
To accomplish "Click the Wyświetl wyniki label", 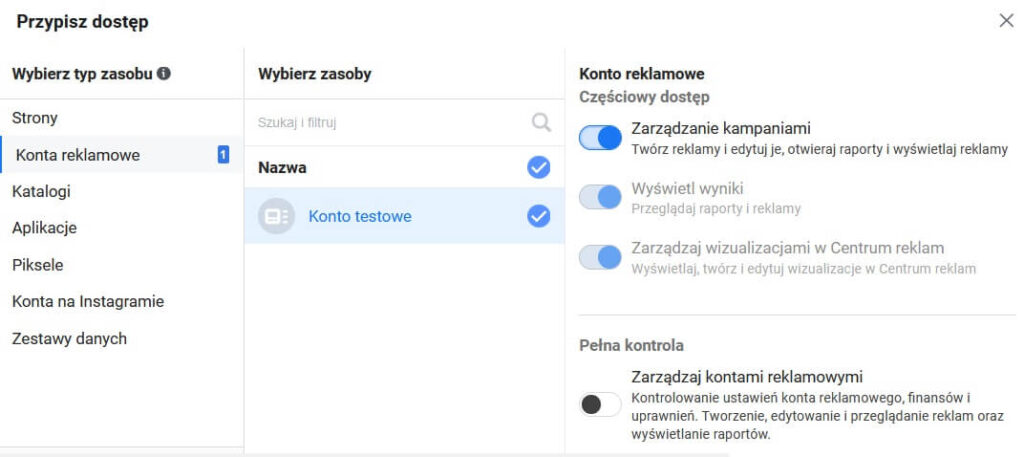I will click(688, 189).
